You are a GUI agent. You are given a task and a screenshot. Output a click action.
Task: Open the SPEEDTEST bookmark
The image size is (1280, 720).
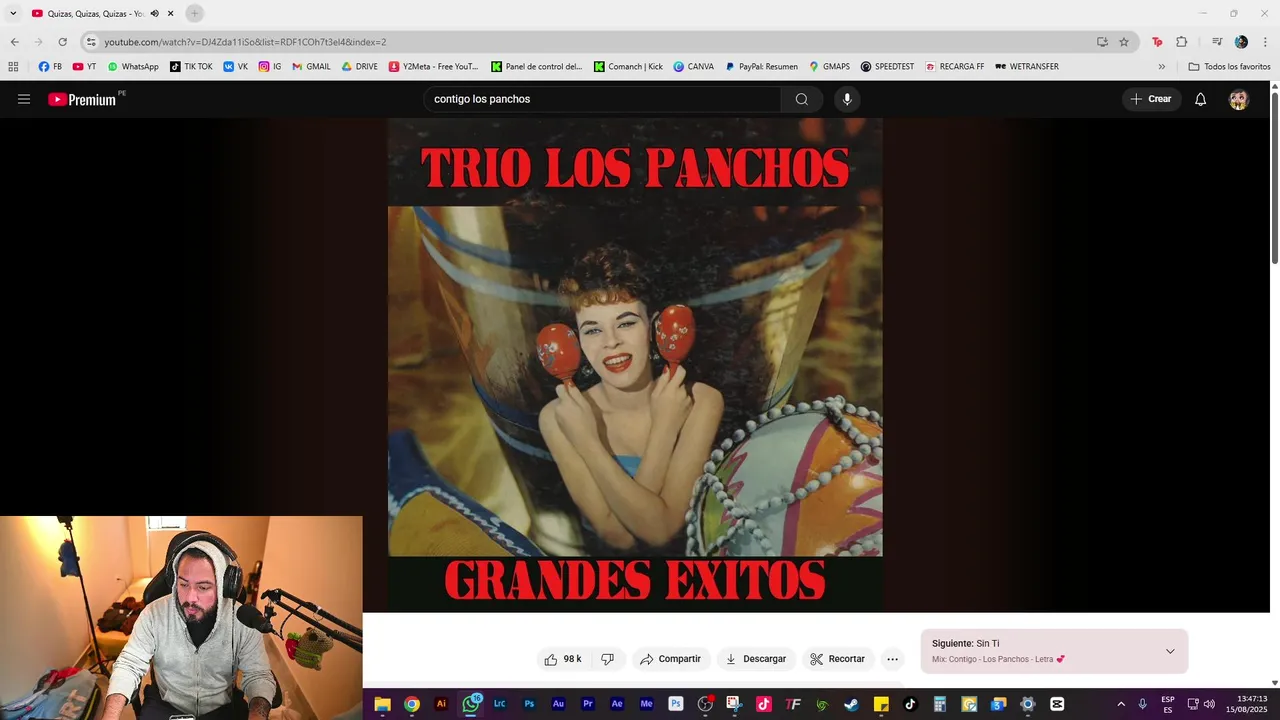tap(887, 67)
